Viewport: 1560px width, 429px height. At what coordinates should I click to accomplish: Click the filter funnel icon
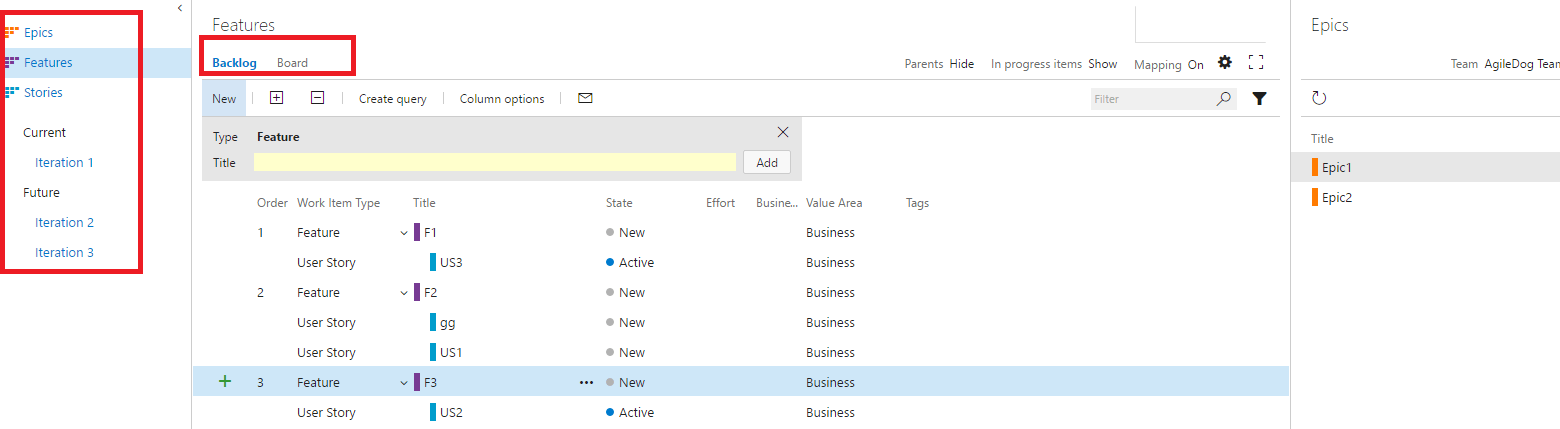[1260, 99]
